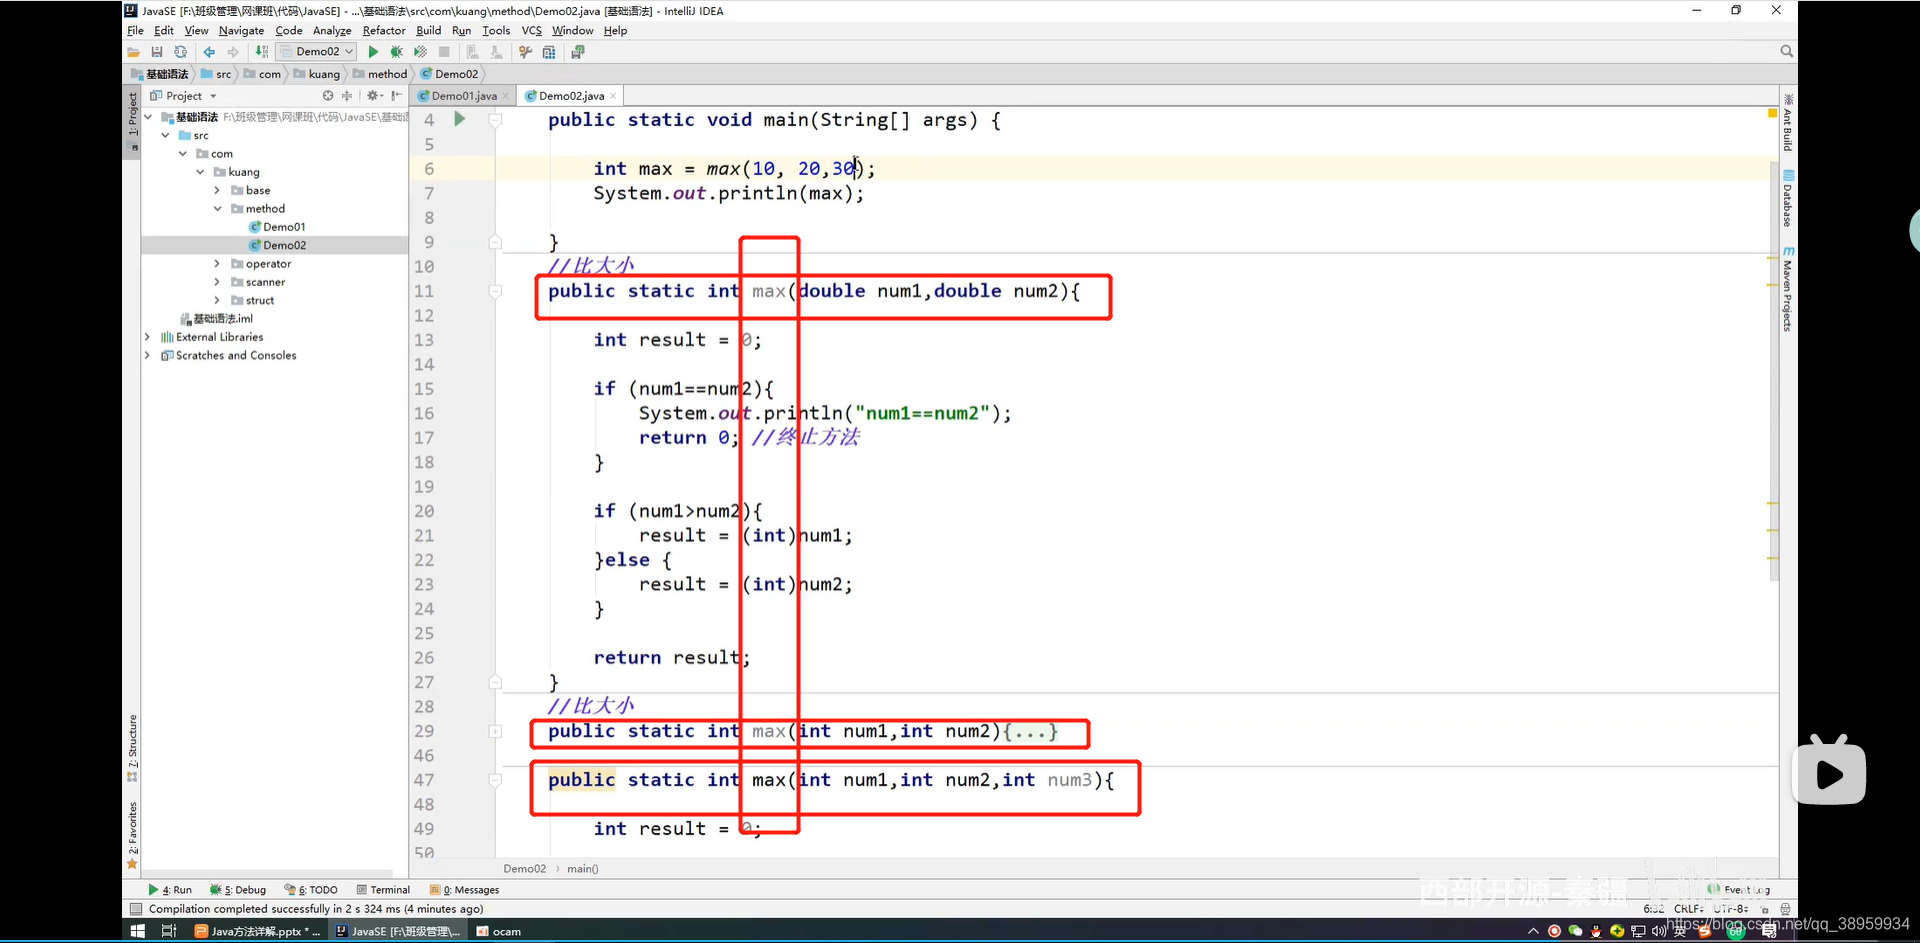Open the TODO tool window button
The image size is (1920, 943).
click(x=311, y=889)
